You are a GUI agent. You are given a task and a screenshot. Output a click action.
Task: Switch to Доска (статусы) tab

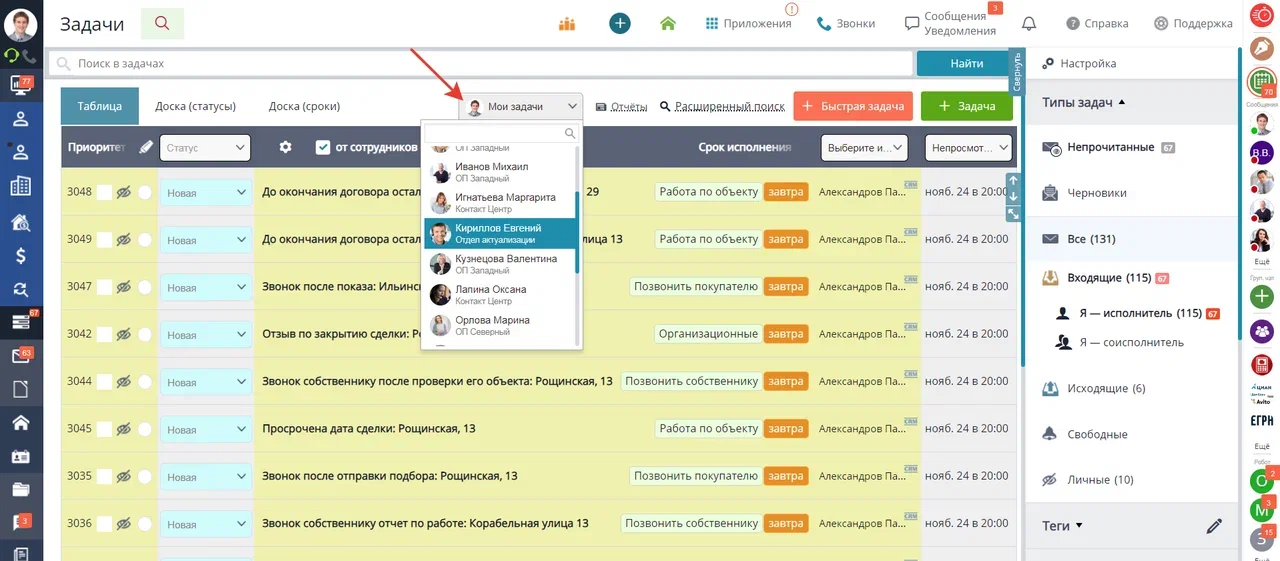coord(195,106)
